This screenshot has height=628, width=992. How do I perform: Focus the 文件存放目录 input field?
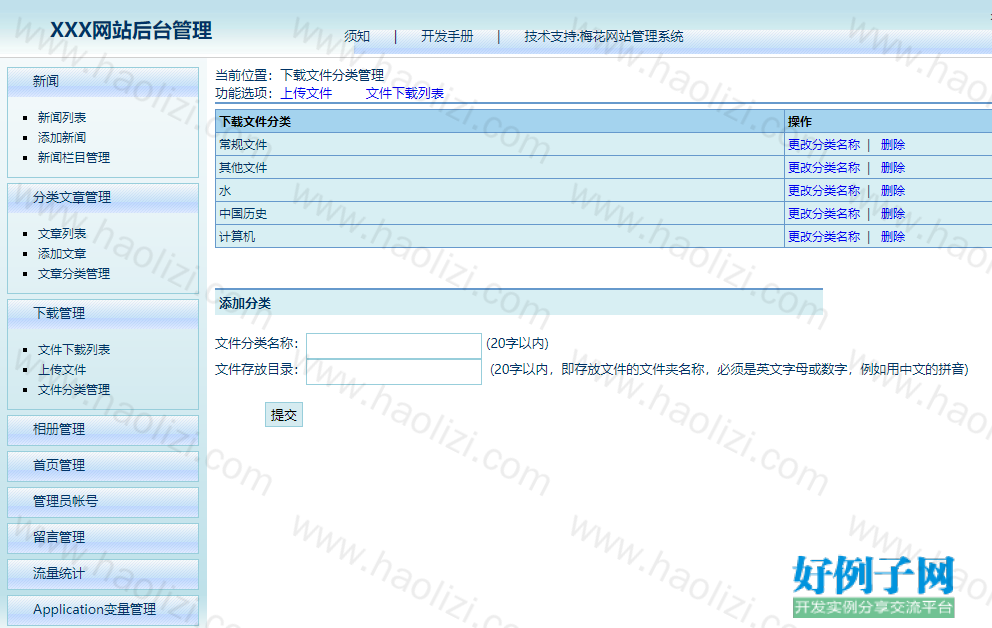coord(394,371)
